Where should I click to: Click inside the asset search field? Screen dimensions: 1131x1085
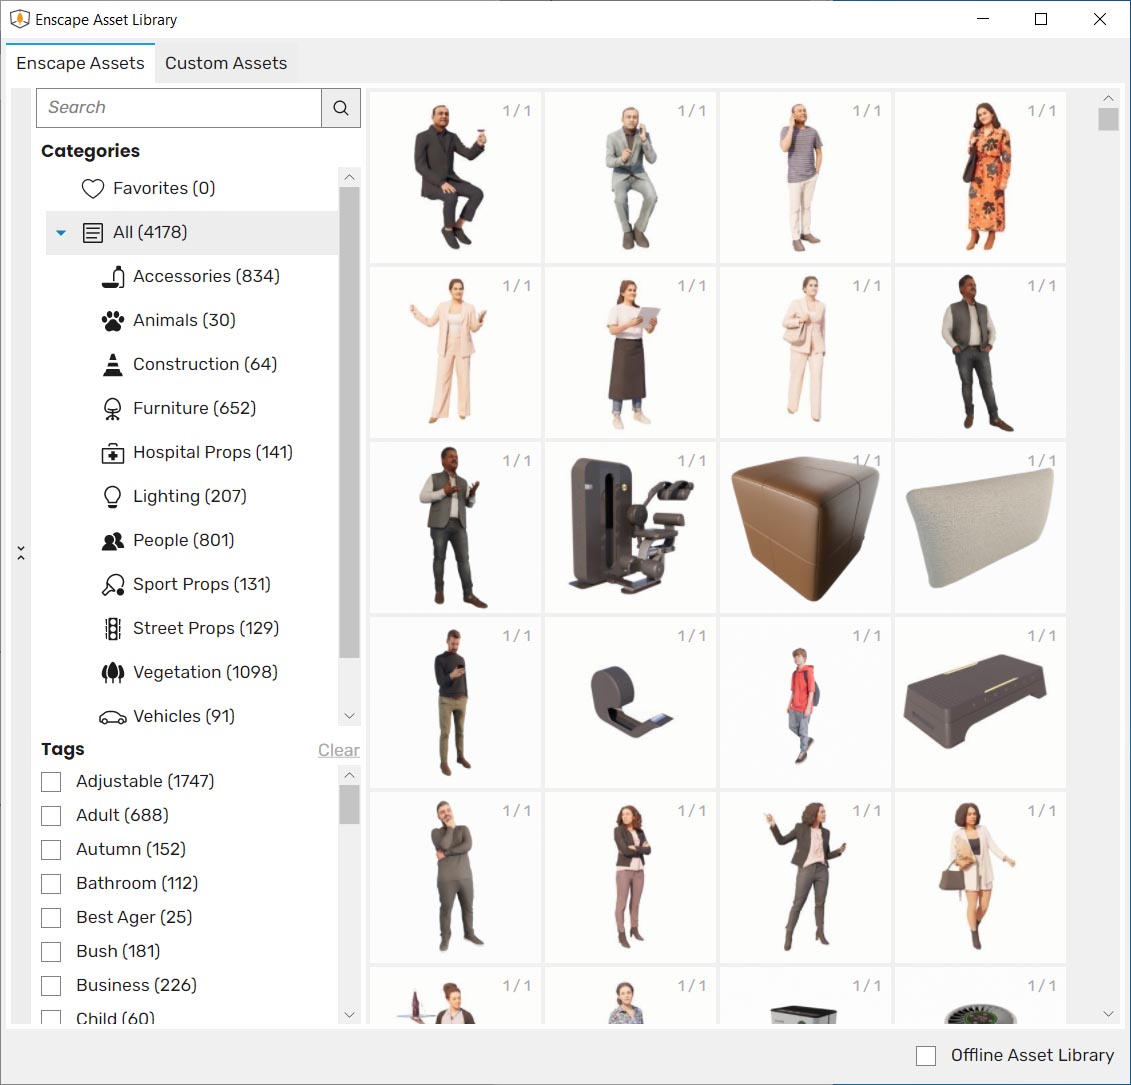tap(178, 107)
